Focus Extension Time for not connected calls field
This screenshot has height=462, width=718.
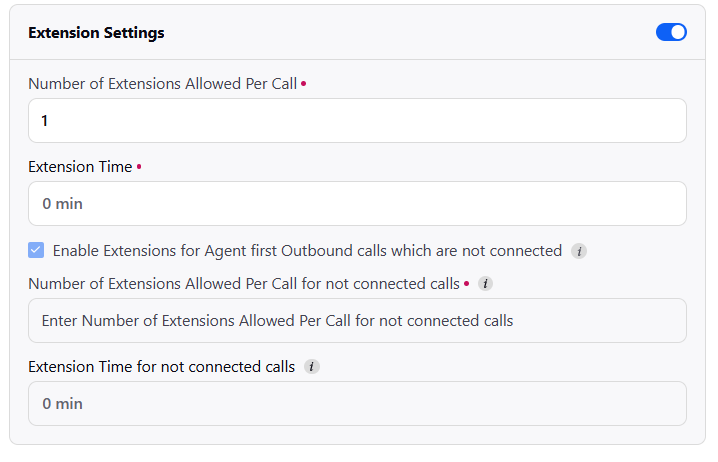pos(357,403)
